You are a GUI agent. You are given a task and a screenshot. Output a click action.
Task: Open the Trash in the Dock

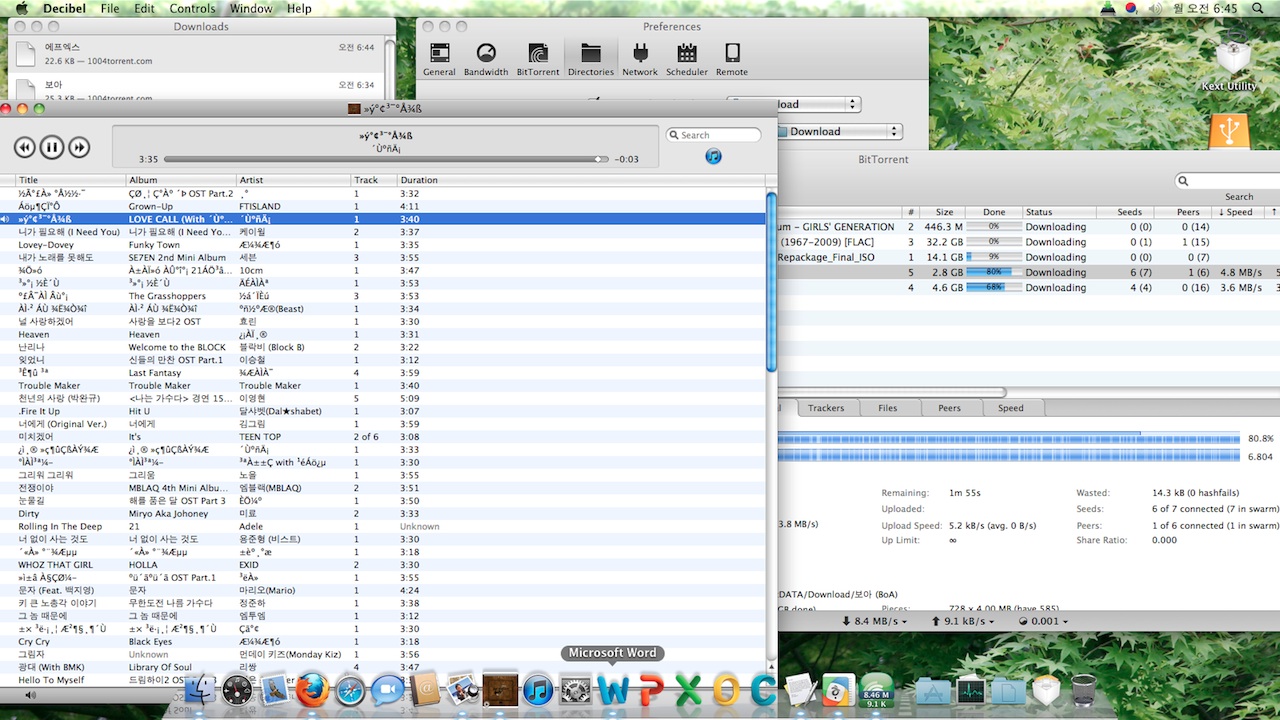click(1084, 690)
